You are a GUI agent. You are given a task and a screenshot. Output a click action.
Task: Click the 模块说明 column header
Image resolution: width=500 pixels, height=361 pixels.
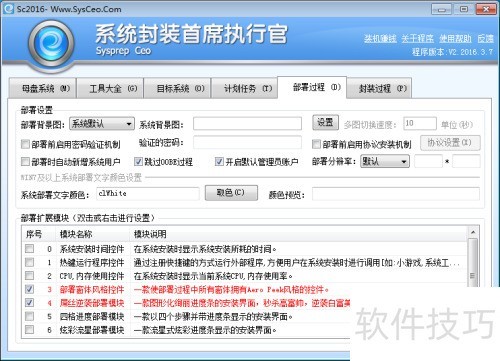(298, 234)
